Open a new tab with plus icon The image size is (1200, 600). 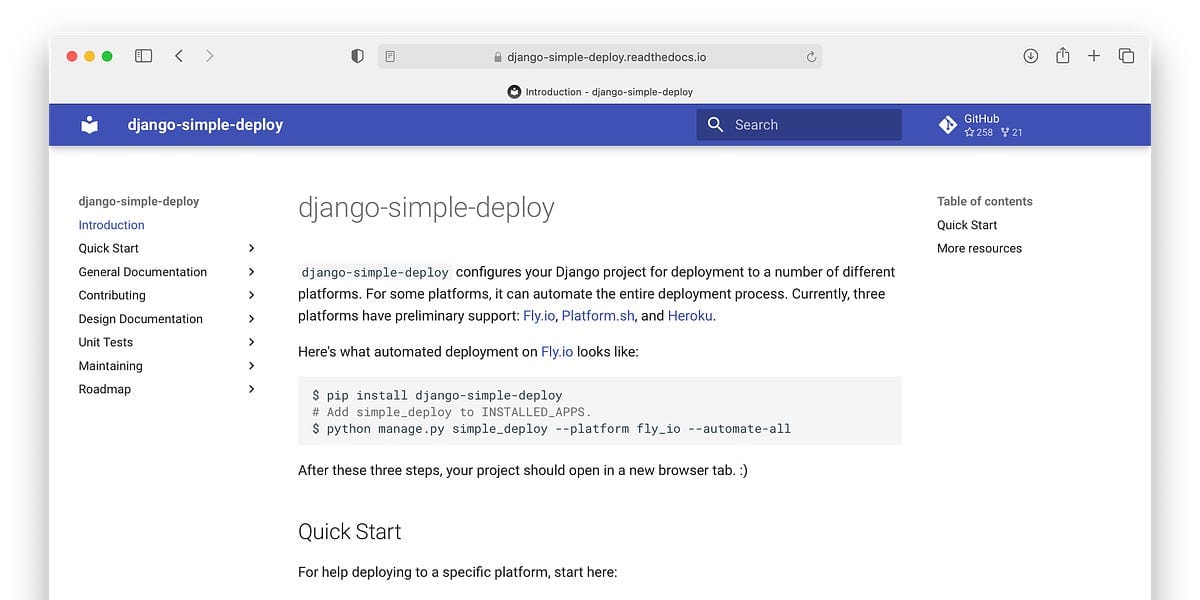point(1094,56)
